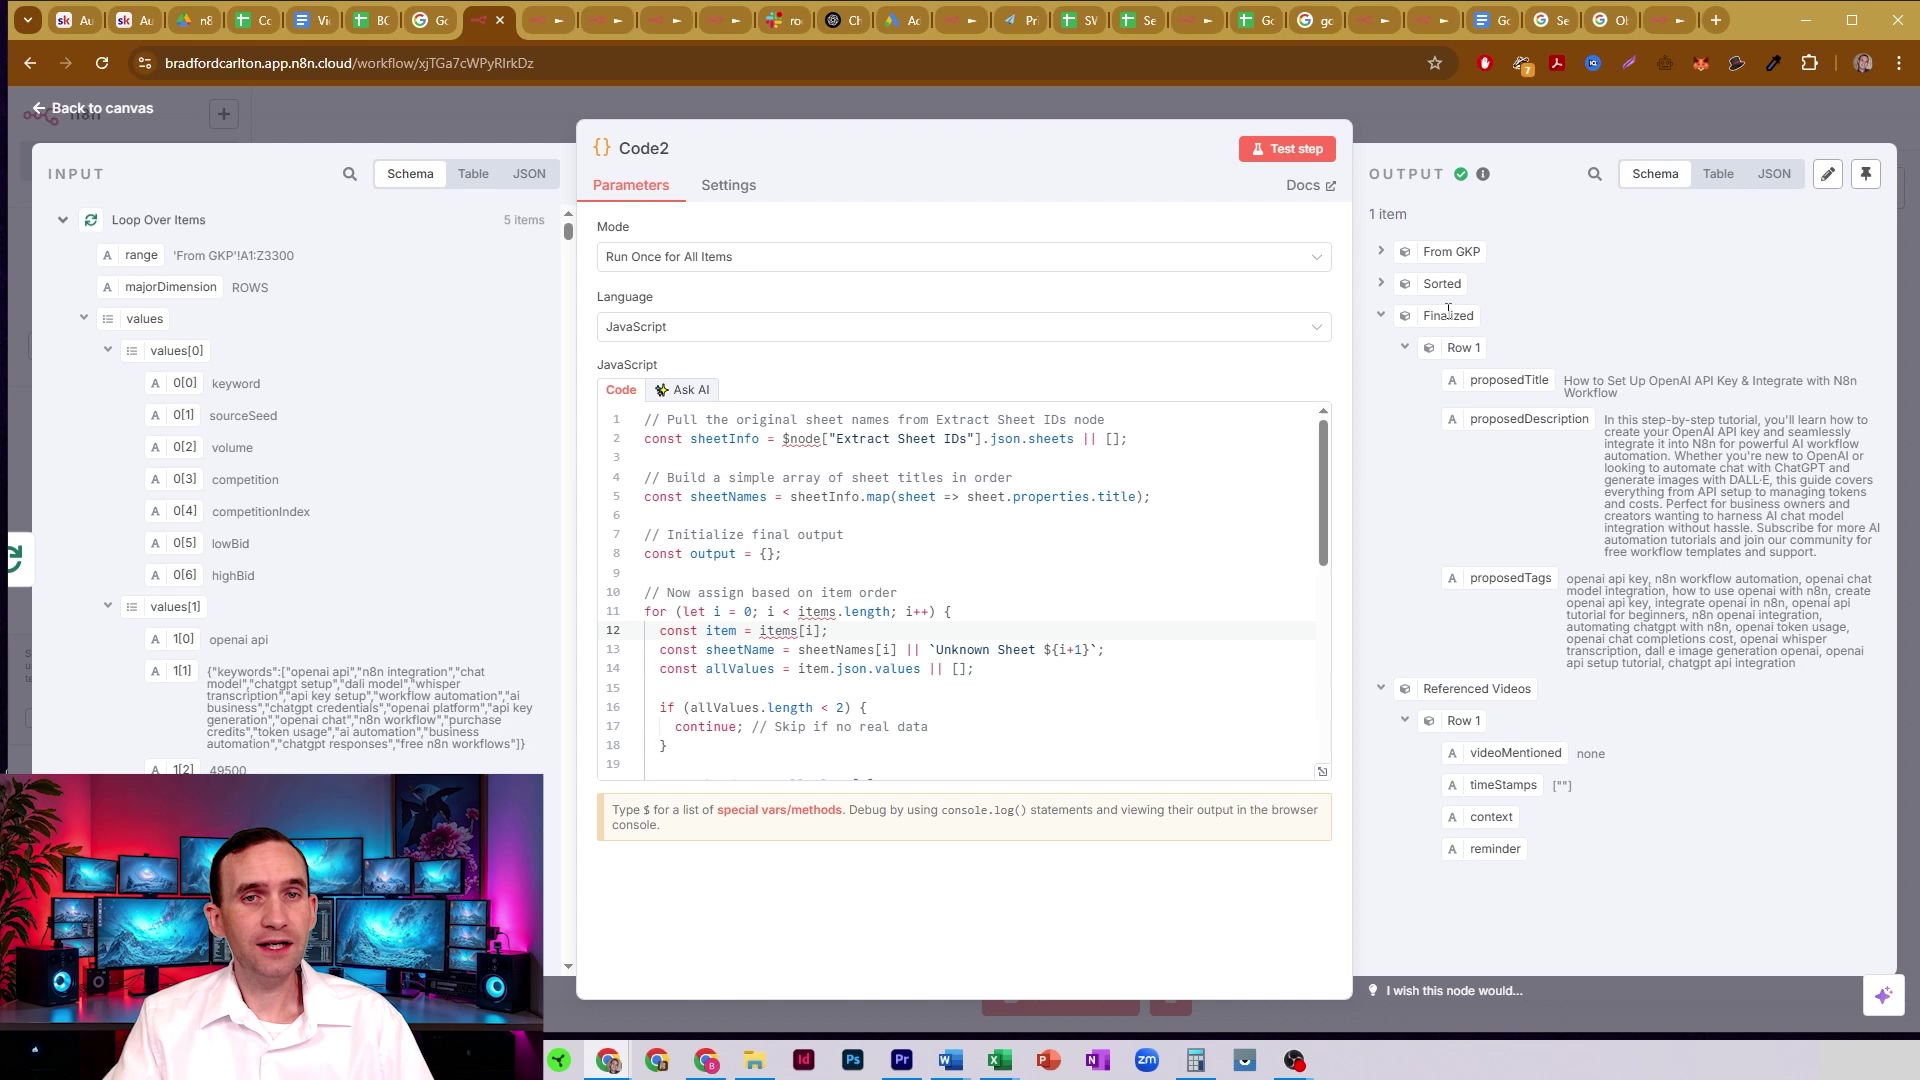Switch input view to Table
This screenshot has width=1920, height=1080.
(473, 174)
